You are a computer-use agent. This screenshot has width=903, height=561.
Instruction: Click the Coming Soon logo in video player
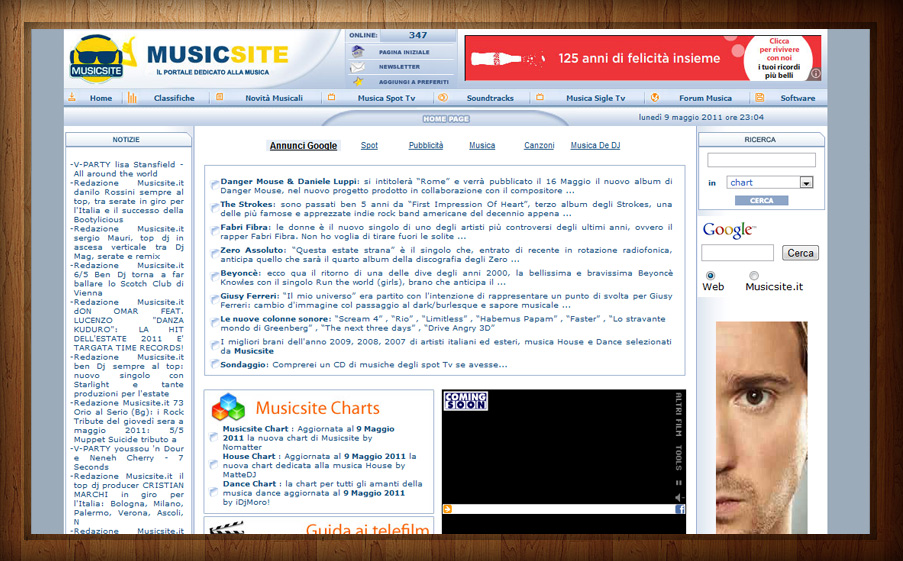click(466, 401)
